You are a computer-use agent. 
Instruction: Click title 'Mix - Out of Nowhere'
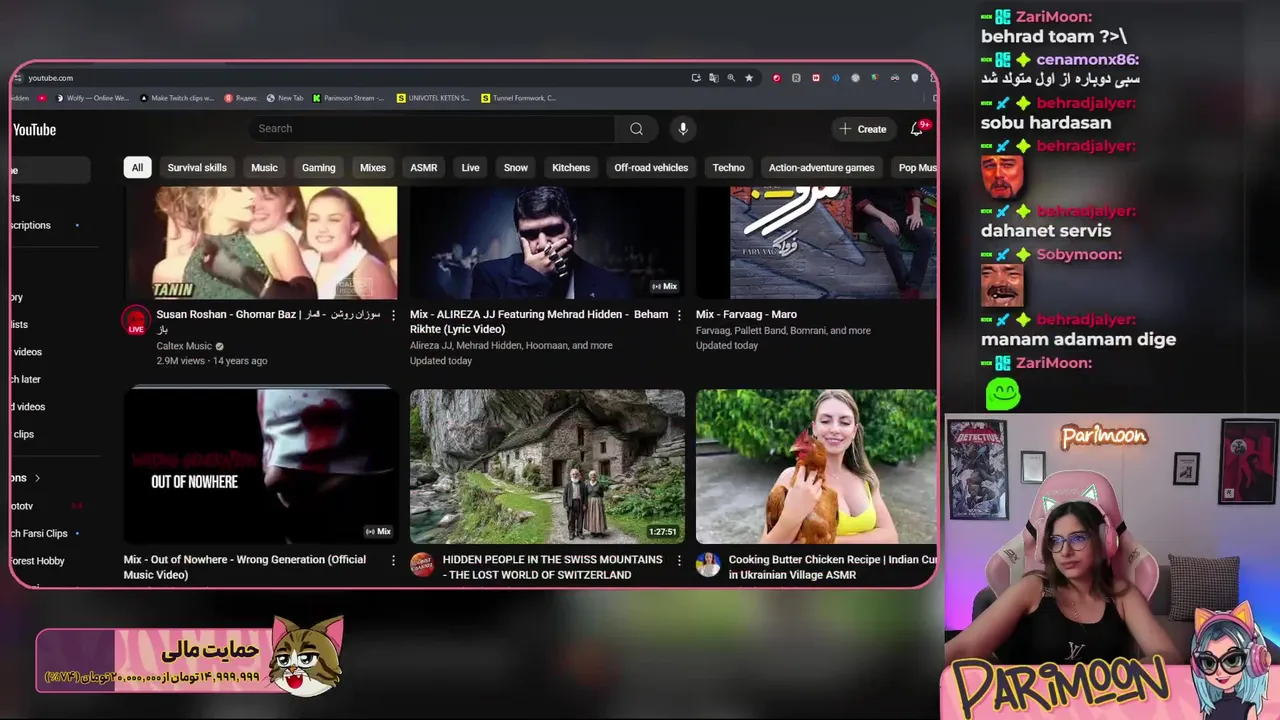(x=245, y=567)
